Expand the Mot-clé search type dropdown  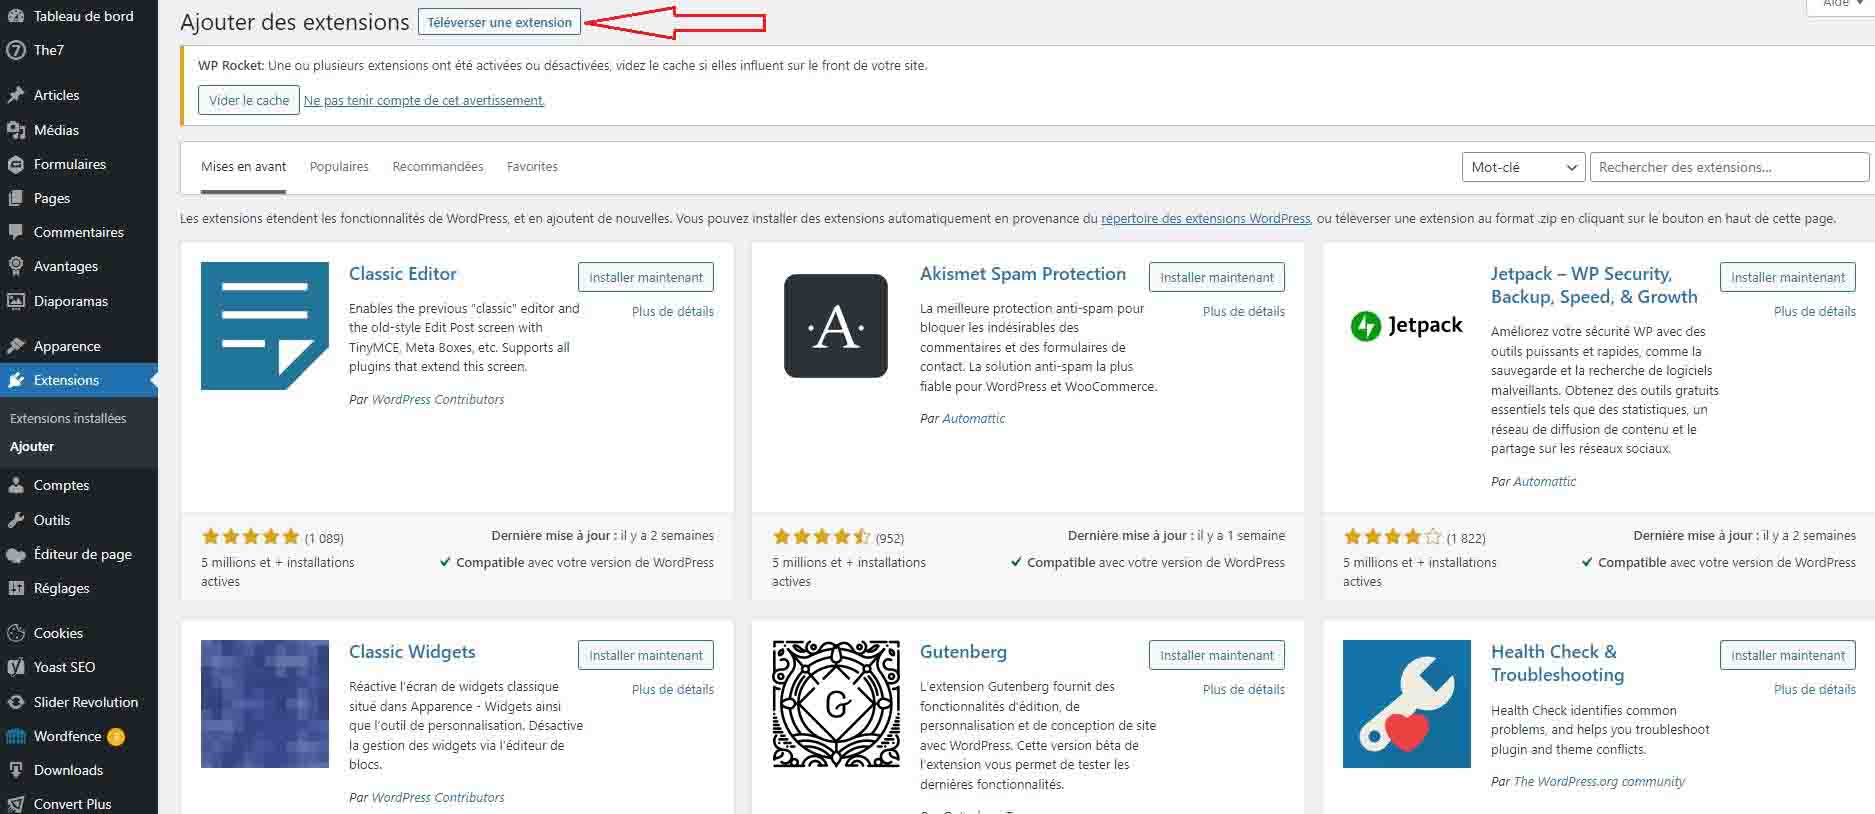pyautogui.click(x=1523, y=167)
